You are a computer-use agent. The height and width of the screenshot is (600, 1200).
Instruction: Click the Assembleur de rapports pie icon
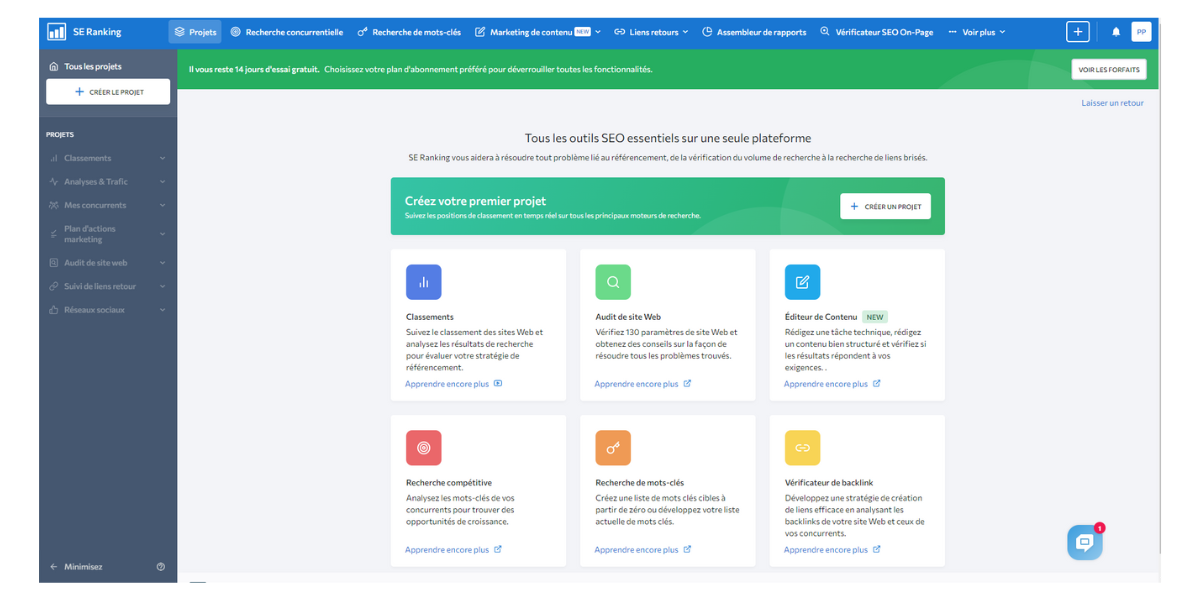[707, 32]
